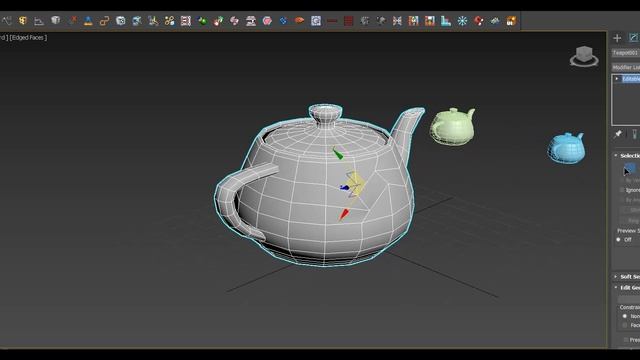This screenshot has width=640, height=360.
Task: Select the Off preview selection radio button
Action: click(x=618, y=240)
